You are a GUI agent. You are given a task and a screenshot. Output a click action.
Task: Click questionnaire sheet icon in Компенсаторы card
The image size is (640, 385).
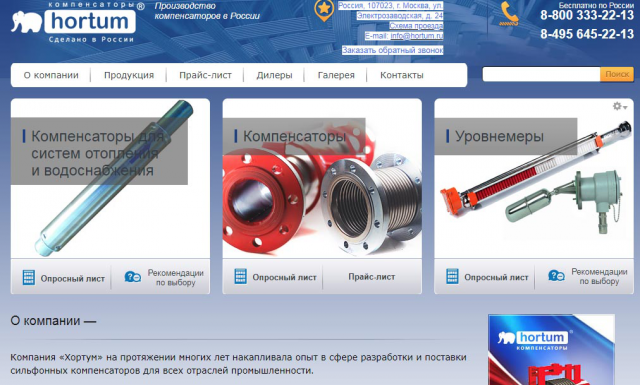pyautogui.click(x=240, y=276)
